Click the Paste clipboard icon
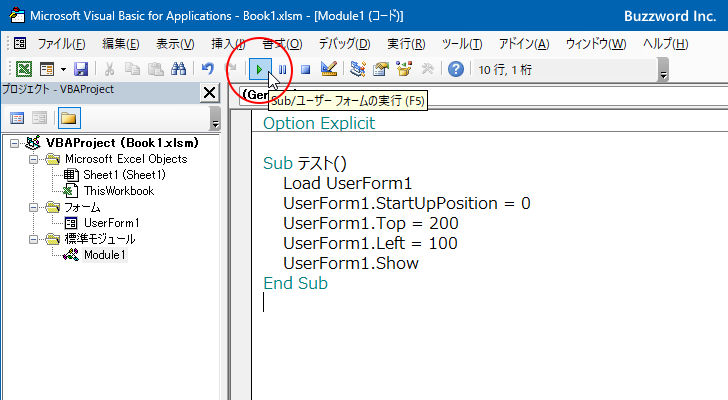Image resolution: width=728 pixels, height=400 pixels. 155,70
